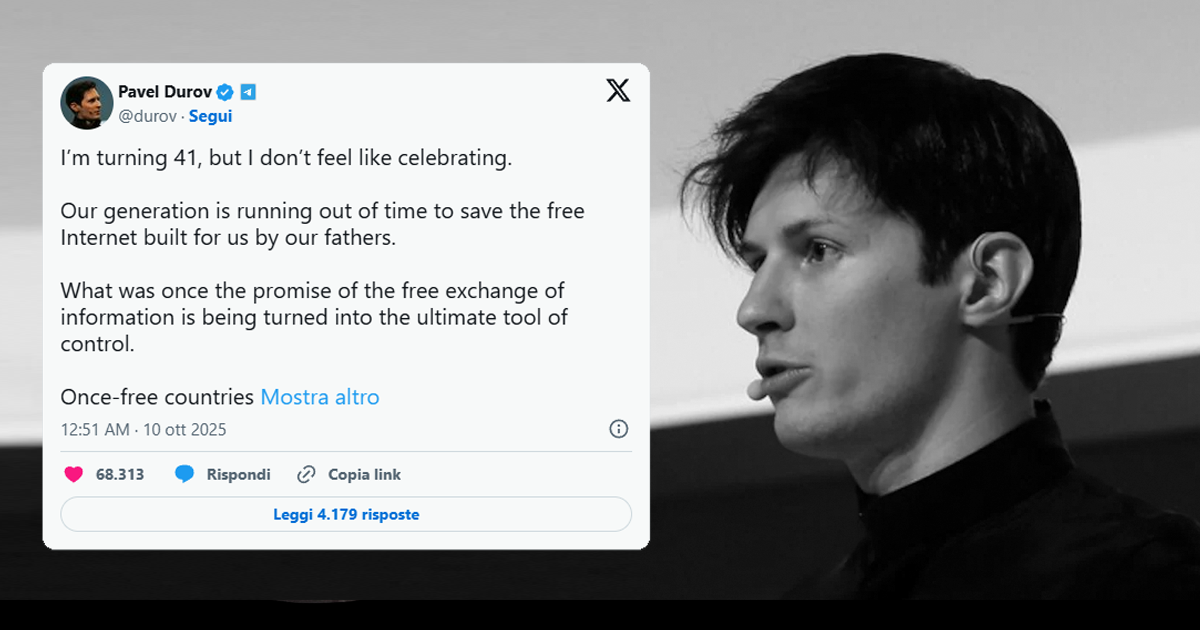Click the blue reply speech bubble icon
1200x630 pixels.
(184, 475)
